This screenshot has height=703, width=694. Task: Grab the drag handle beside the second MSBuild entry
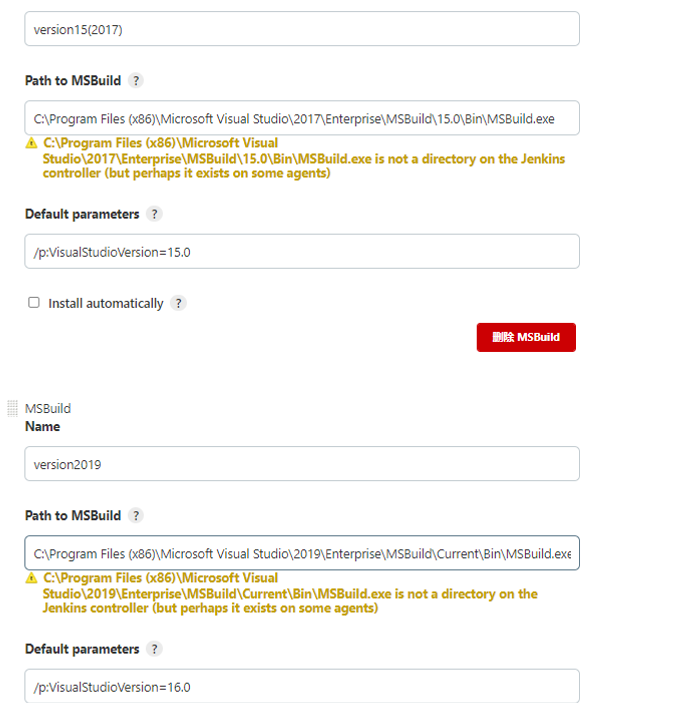(x=13, y=408)
